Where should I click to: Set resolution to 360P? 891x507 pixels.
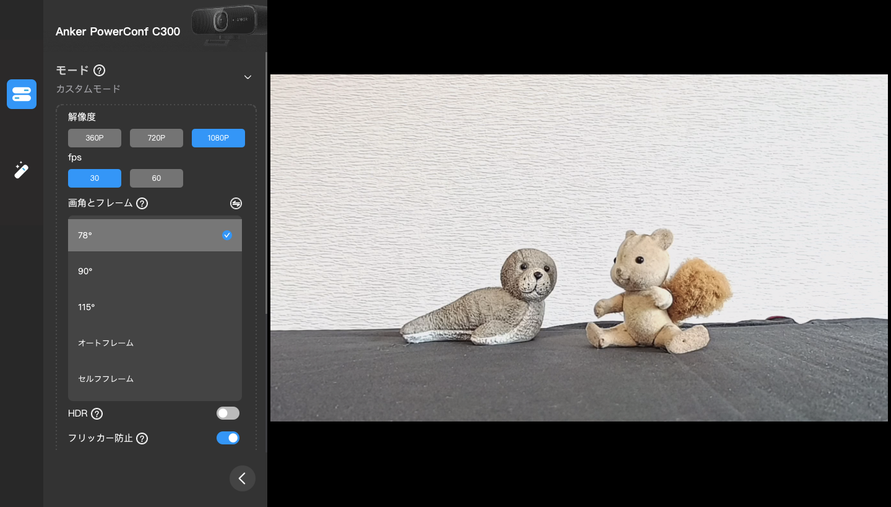pos(94,138)
